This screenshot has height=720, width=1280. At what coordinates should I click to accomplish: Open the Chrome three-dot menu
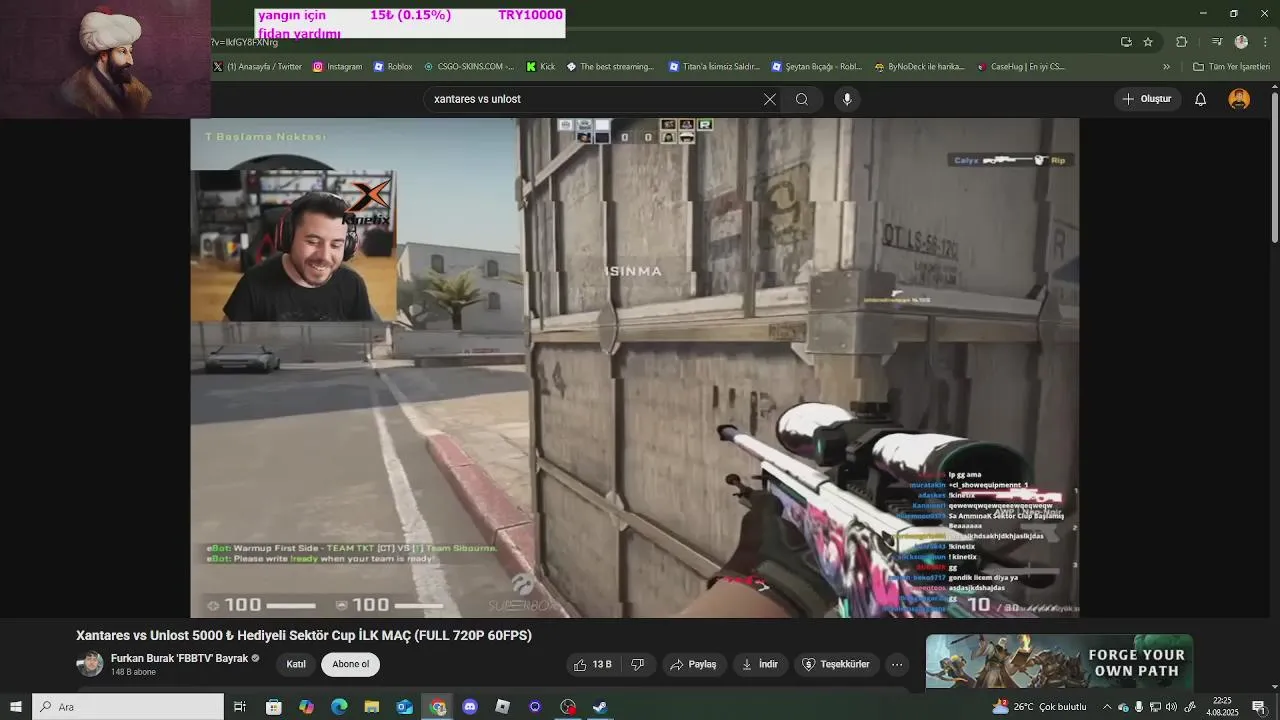coord(1266,42)
